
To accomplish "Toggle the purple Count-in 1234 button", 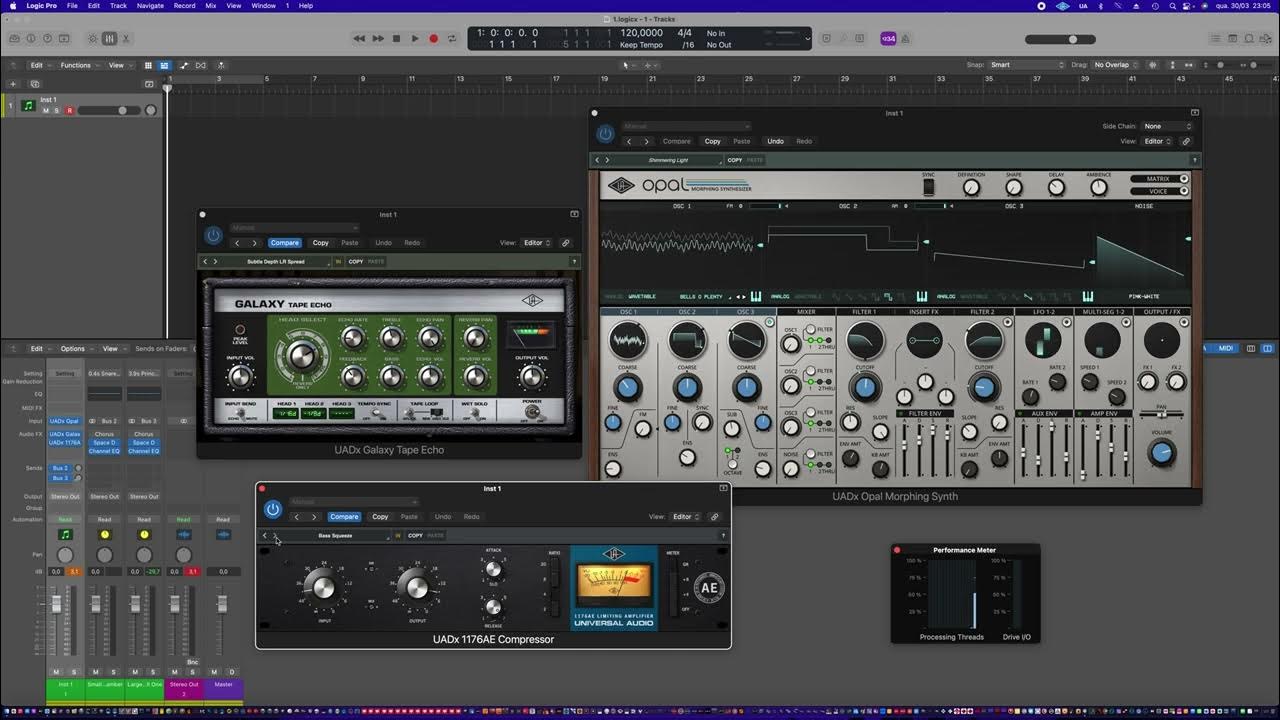I will (x=888, y=38).
